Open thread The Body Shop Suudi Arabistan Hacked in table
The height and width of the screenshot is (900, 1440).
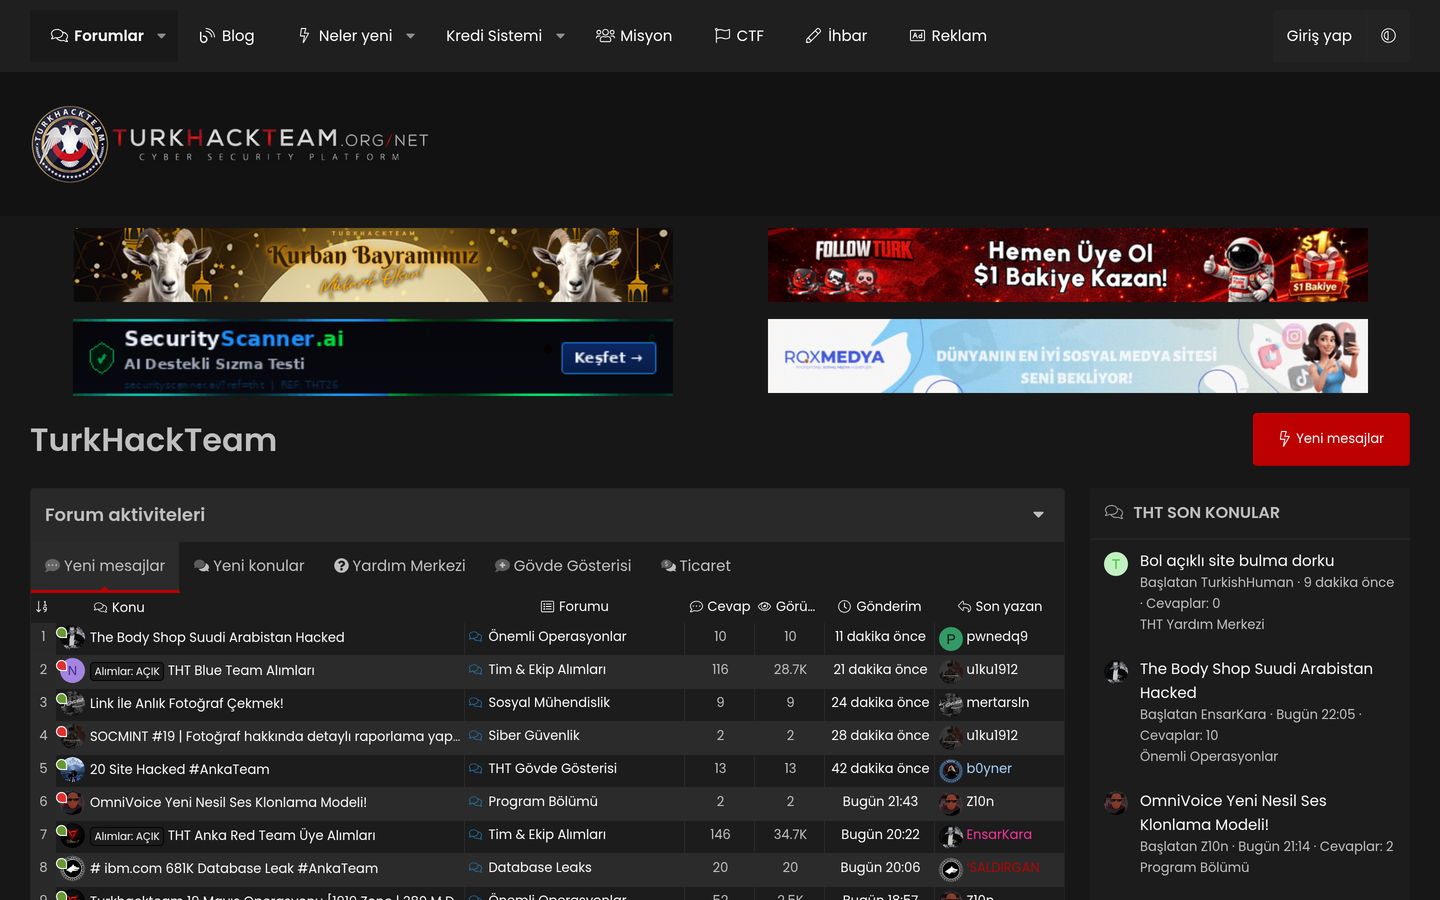[217, 637]
